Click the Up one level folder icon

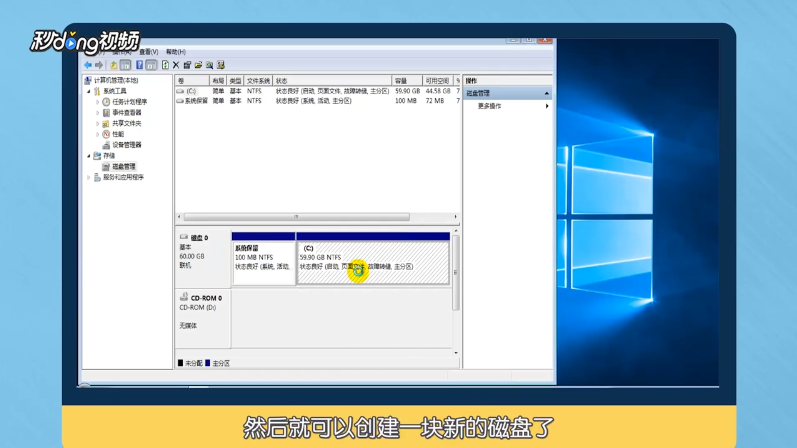pos(113,65)
